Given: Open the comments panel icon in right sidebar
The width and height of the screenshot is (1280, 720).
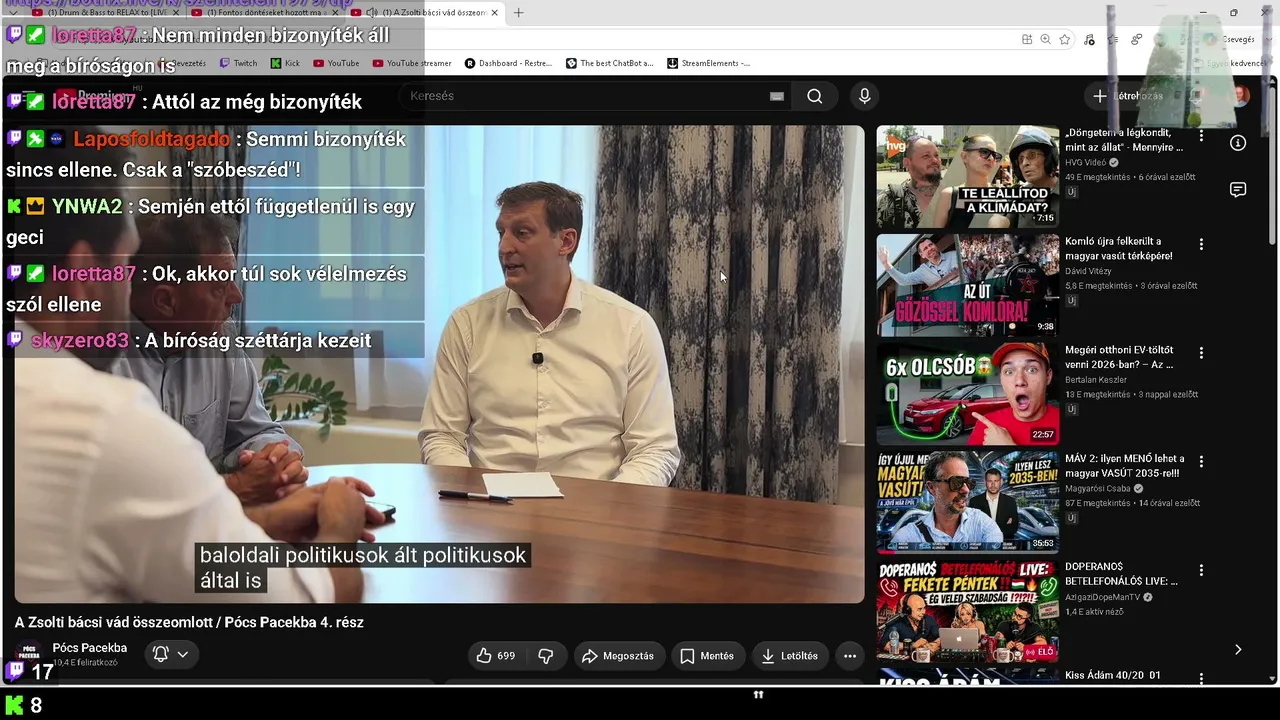Looking at the screenshot, I should pos(1238,190).
